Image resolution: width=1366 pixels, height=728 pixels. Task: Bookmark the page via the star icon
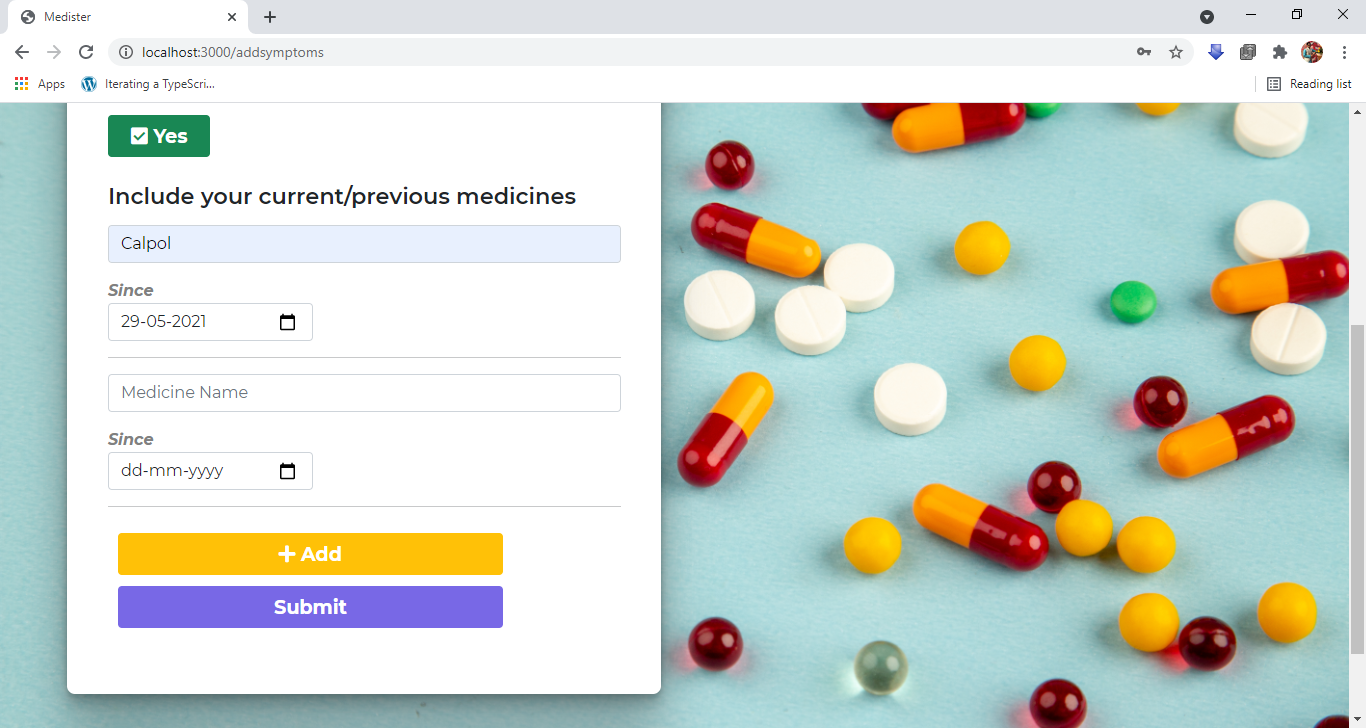pyautogui.click(x=1176, y=51)
